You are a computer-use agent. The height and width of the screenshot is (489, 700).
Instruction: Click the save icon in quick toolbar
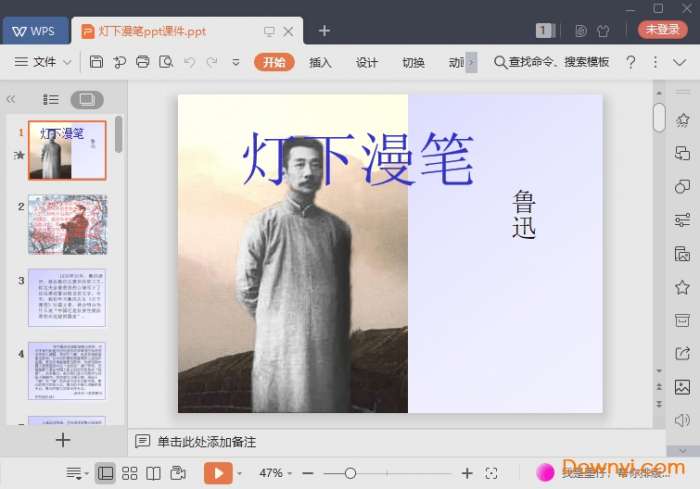96,62
